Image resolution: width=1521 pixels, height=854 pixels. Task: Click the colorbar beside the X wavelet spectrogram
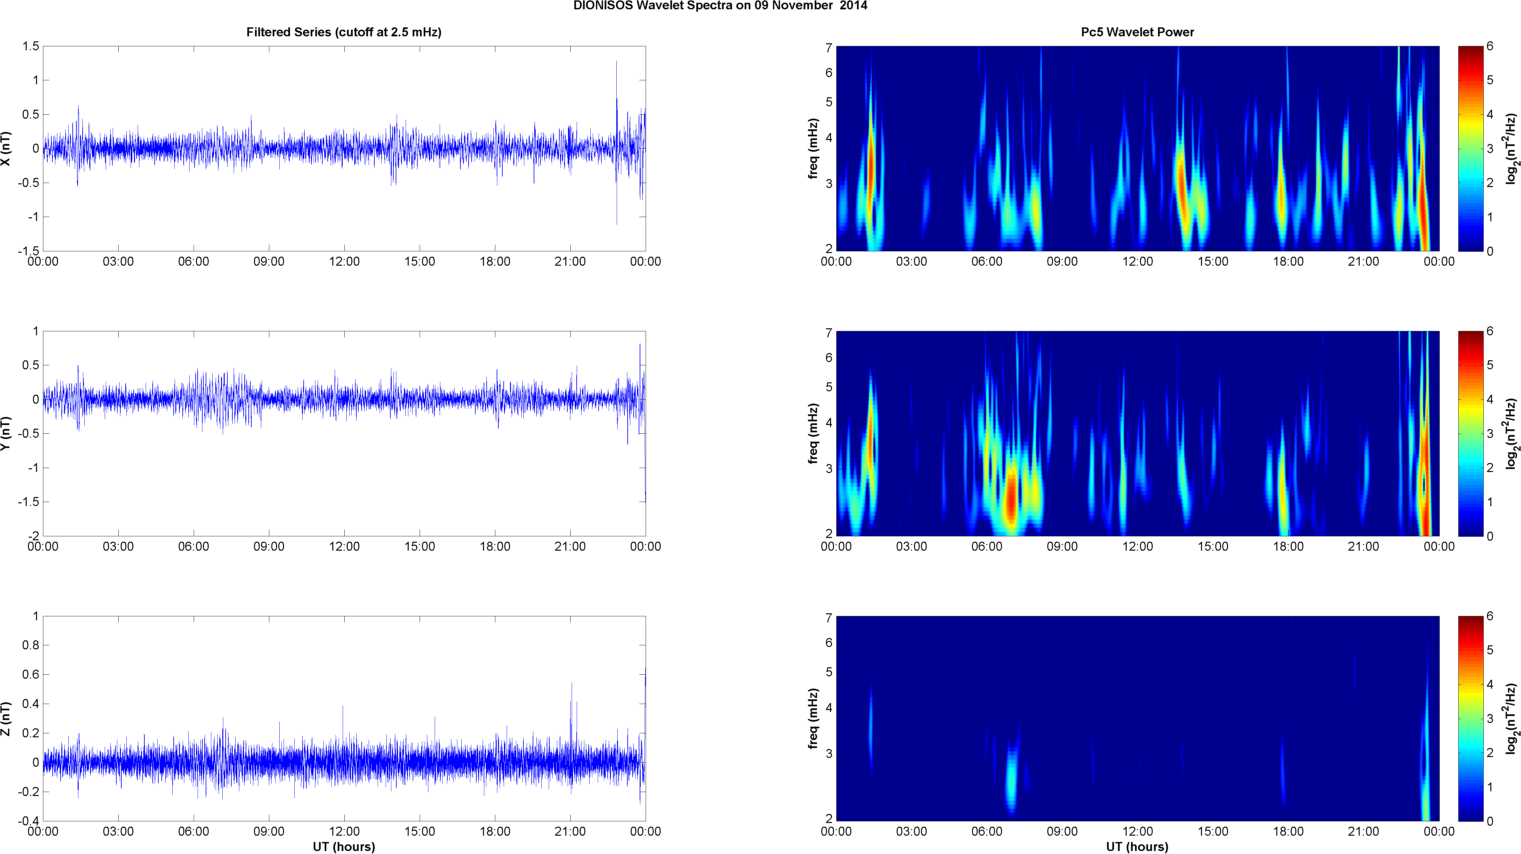point(1471,148)
